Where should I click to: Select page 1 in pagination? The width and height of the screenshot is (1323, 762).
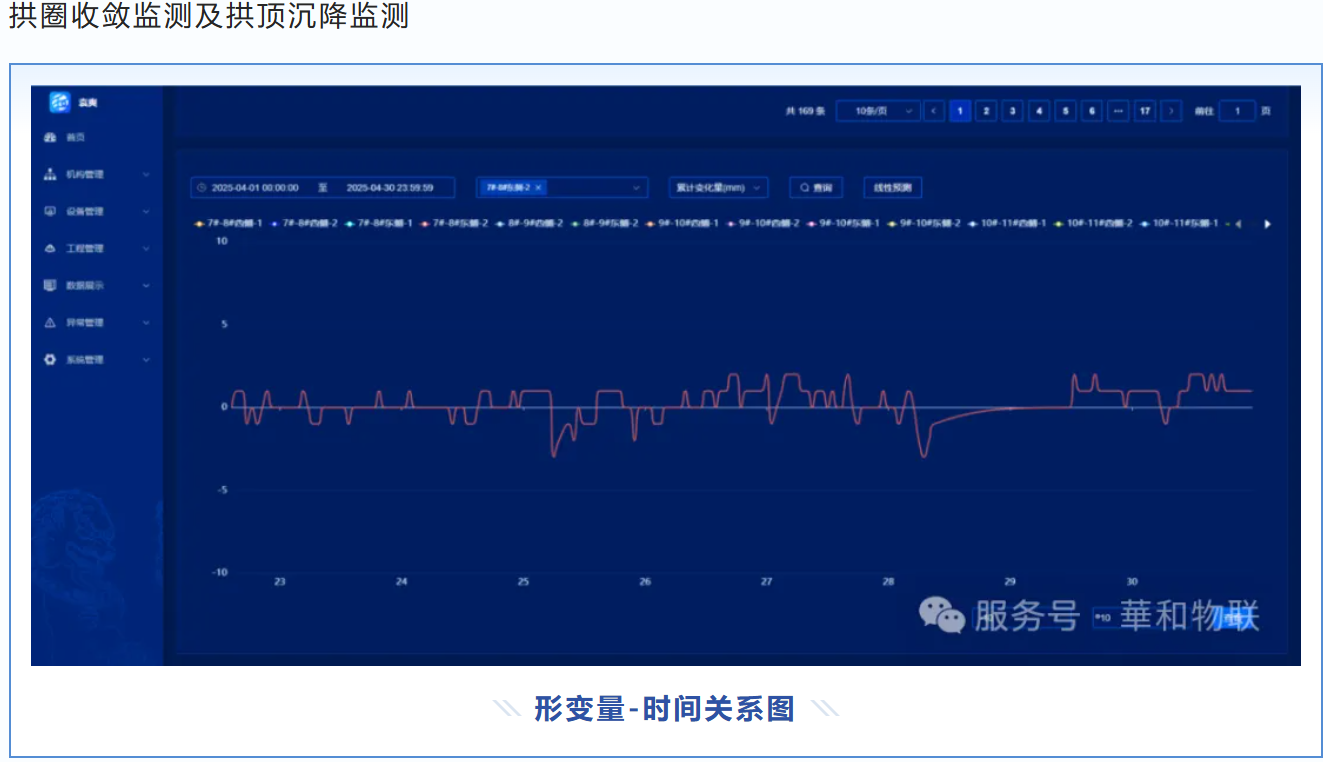960,111
